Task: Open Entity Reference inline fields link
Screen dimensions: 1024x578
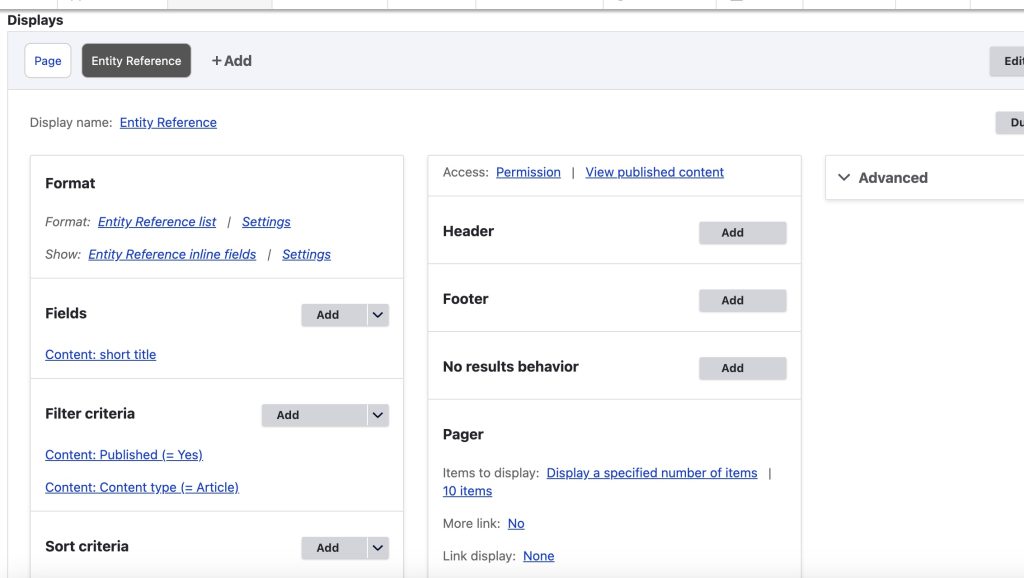Action: pos(172,255)
